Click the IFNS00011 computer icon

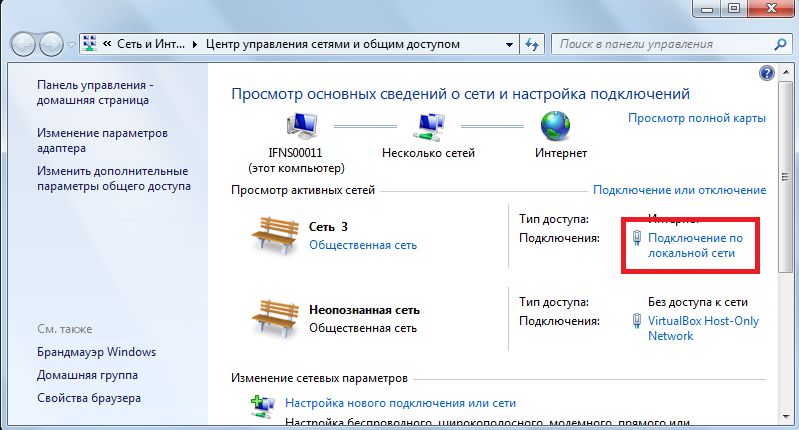point(302,127)
